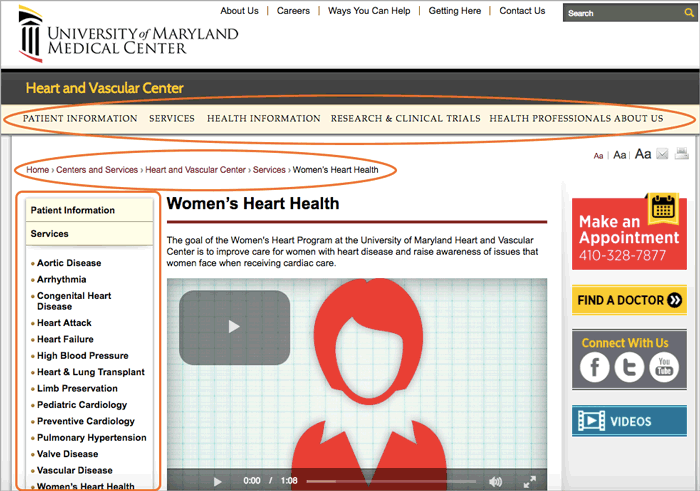This screenshot has width=700, height=491.
Task: Print page using printer icon
Action: pos(682,154)
